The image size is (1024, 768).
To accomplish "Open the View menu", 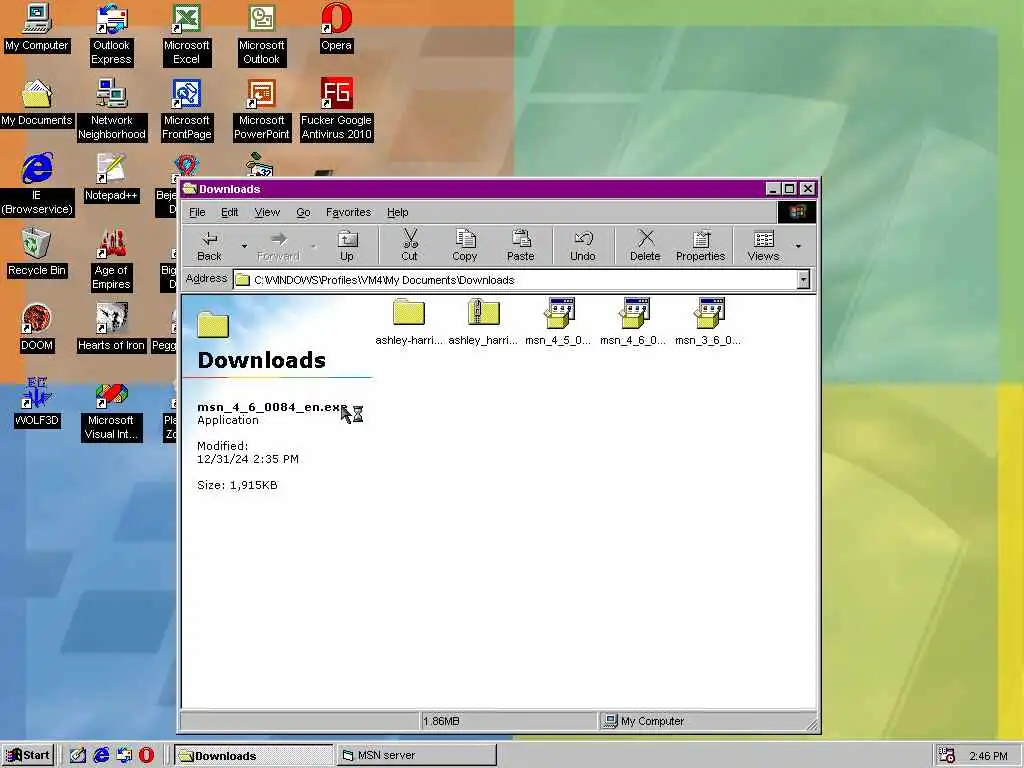I will 267,212.
